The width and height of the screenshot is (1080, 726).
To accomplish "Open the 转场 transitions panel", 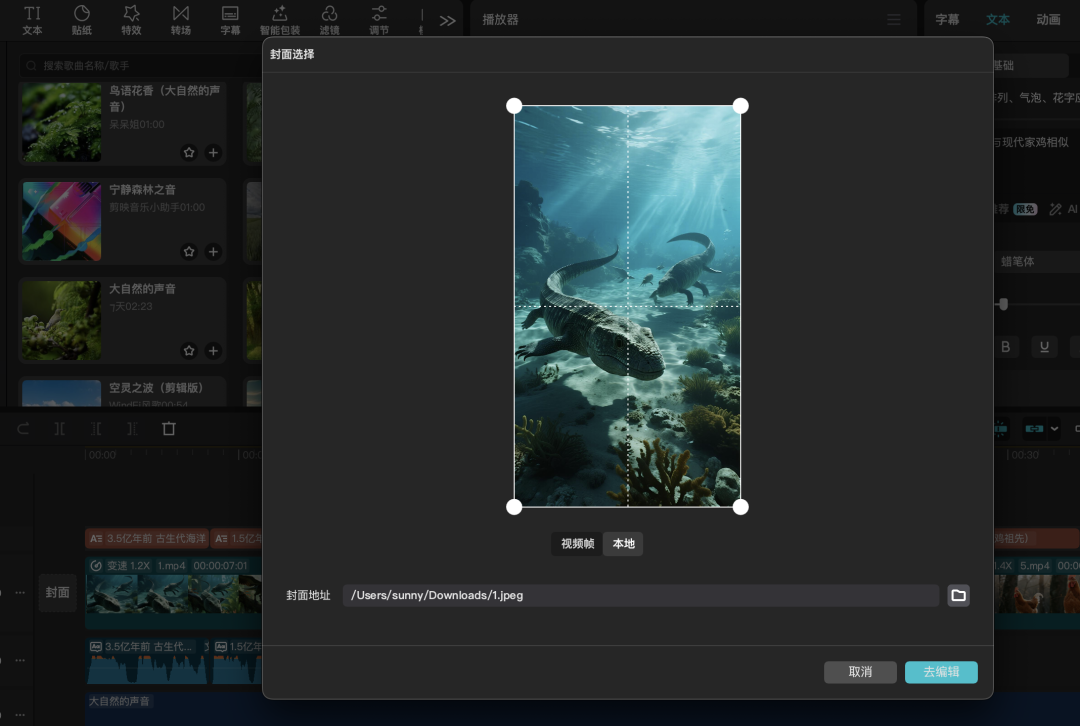I will click(181, 19).
